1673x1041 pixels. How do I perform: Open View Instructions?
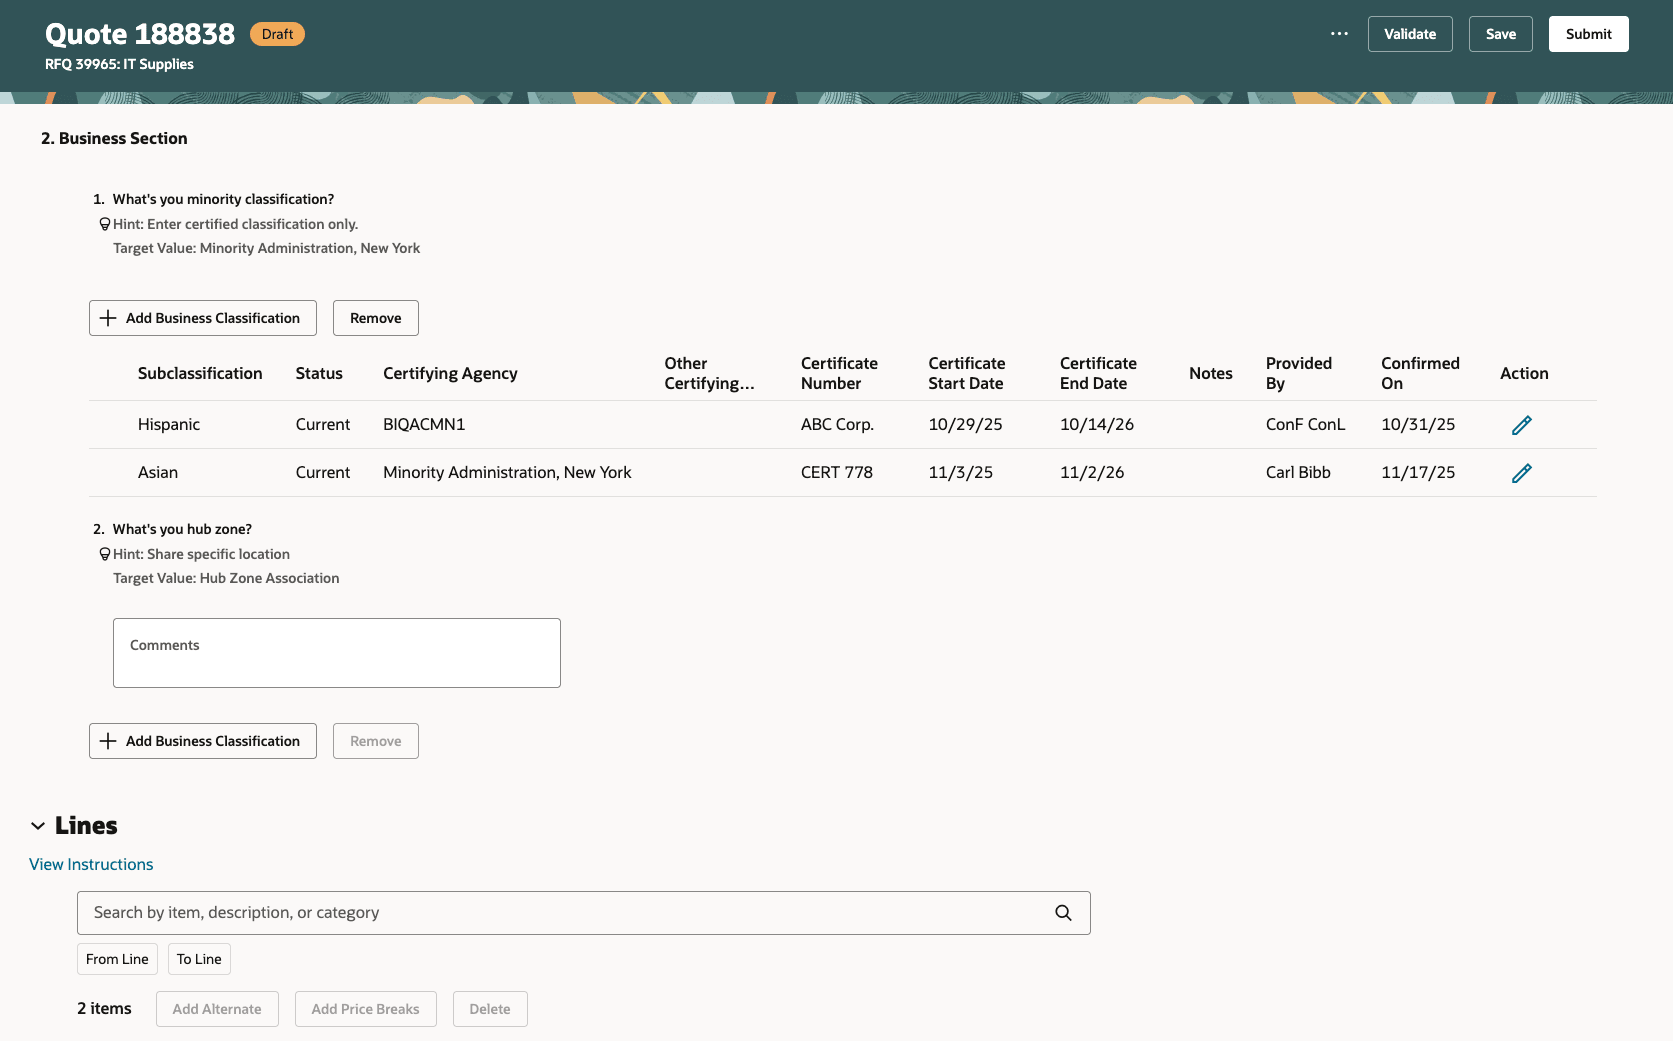90,864
